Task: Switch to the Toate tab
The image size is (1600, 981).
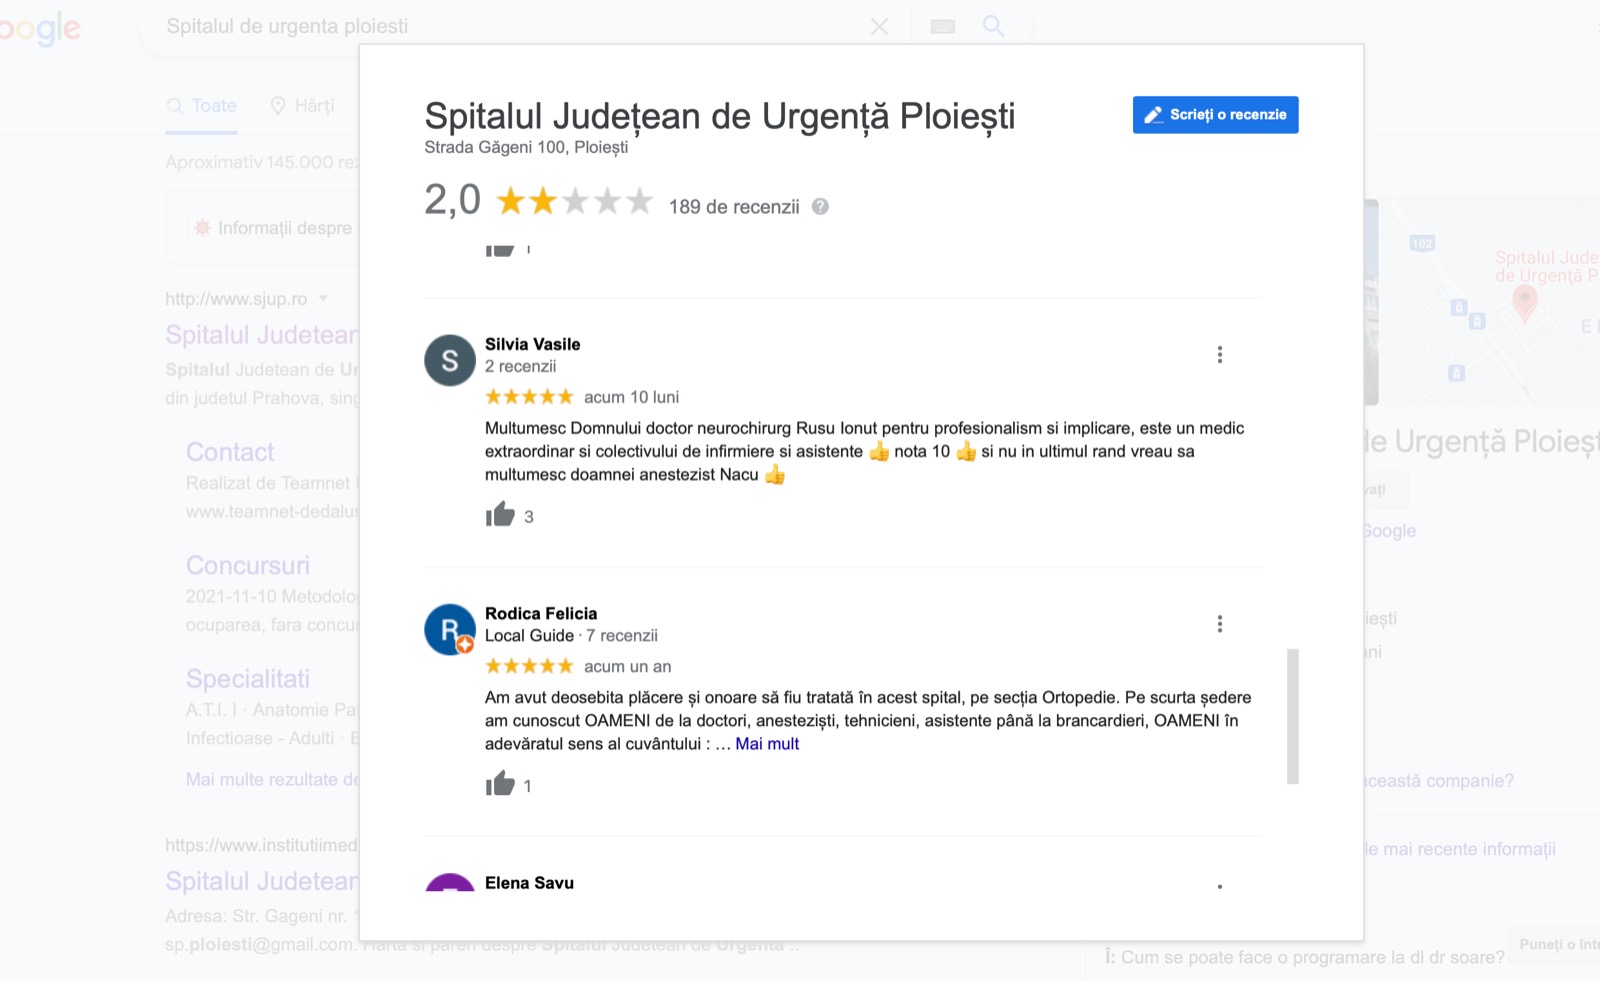Action: (x=202, y=106)
